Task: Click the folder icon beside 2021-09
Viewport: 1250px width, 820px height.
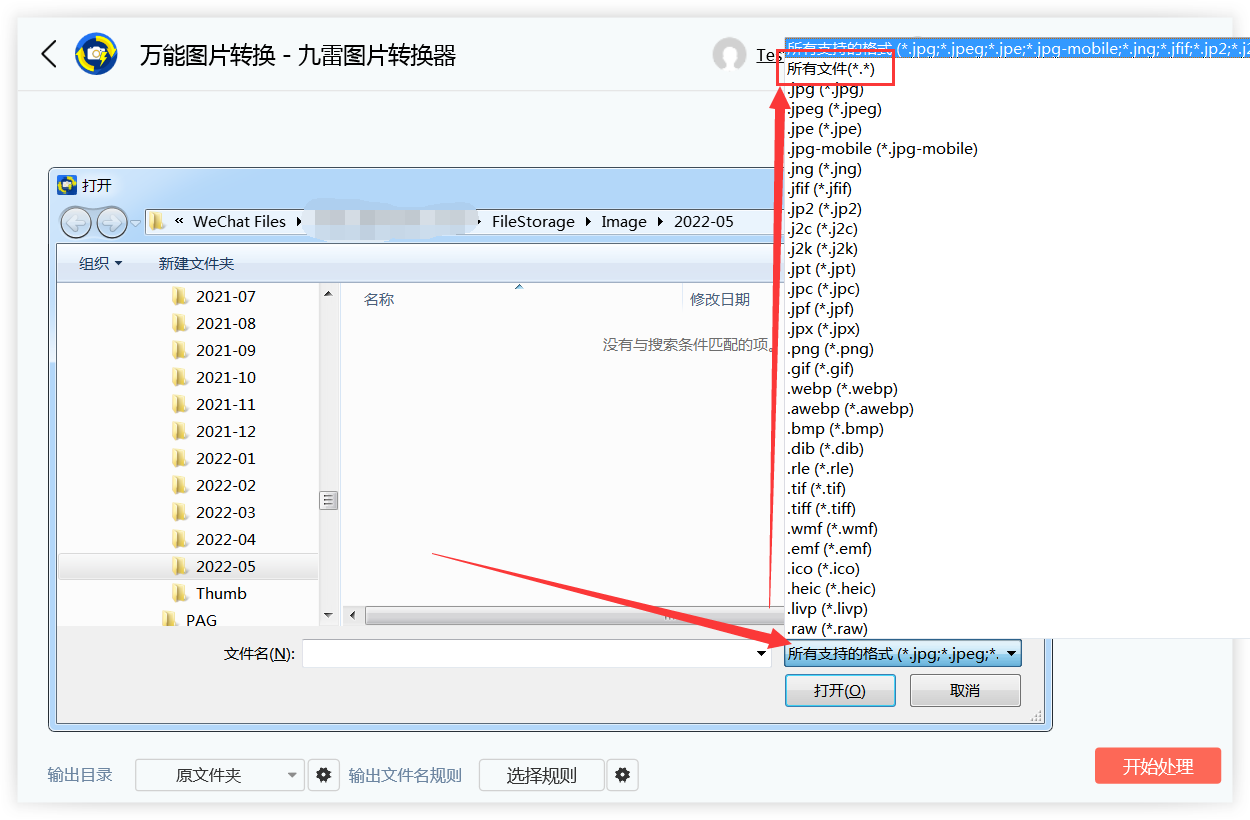Action: pos(180,350)
